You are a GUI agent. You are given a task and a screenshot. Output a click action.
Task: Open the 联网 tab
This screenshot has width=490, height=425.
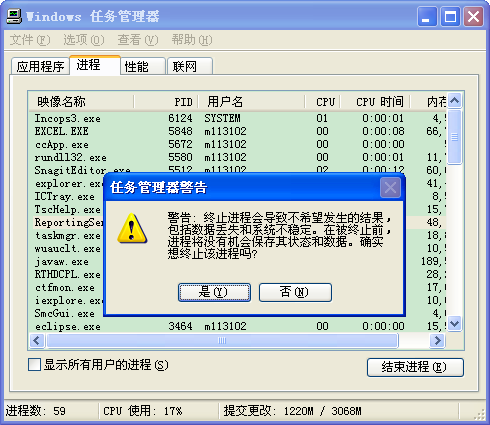[190, 66]
